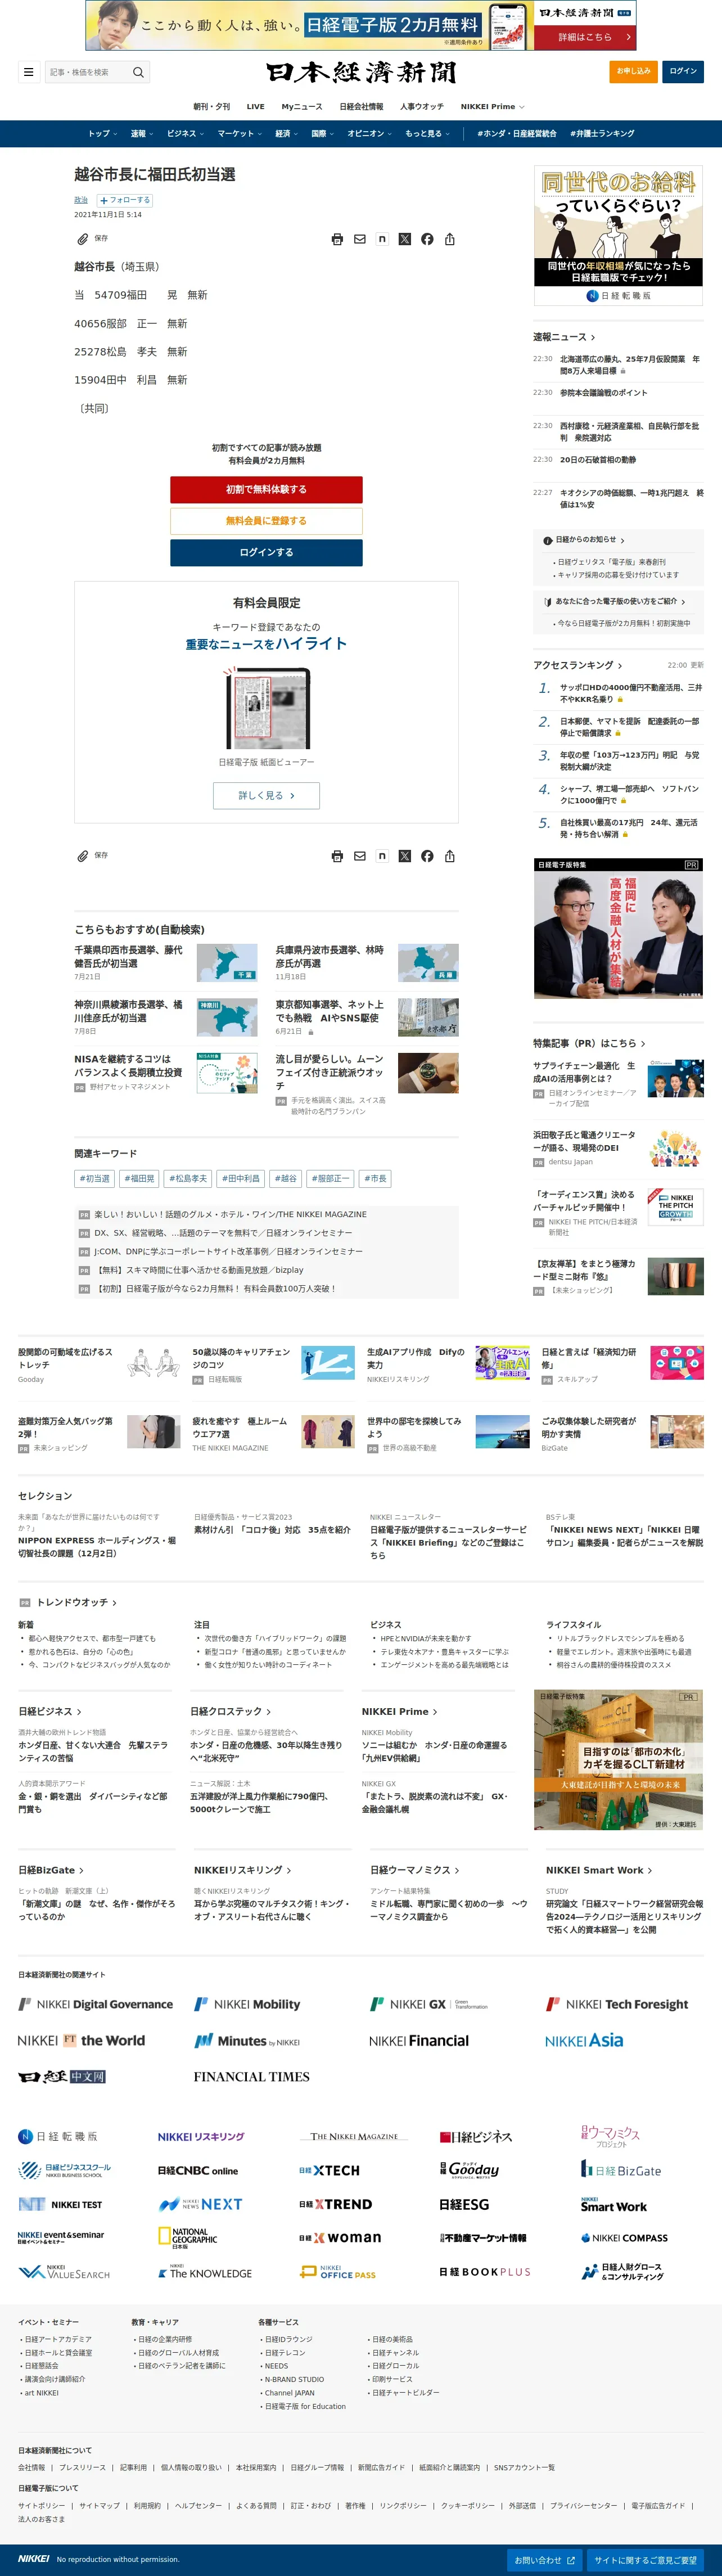Click the print icon under the article date
The image size is (722, 2576).
pos(337,239)
